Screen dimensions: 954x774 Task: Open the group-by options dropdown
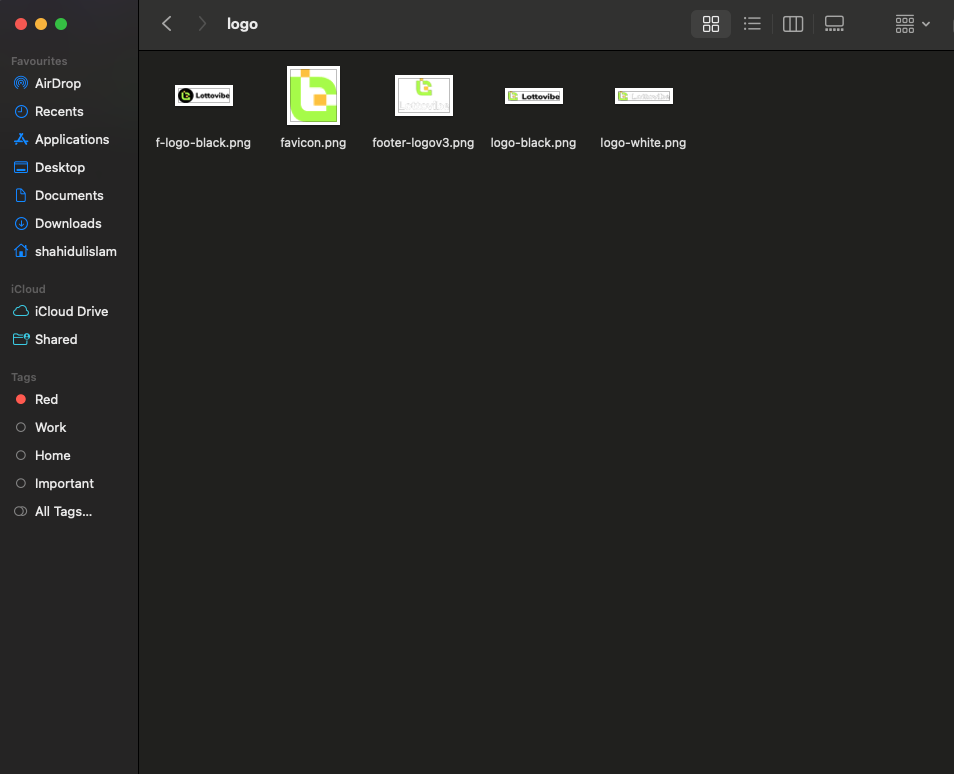click(x=912, y=24)
